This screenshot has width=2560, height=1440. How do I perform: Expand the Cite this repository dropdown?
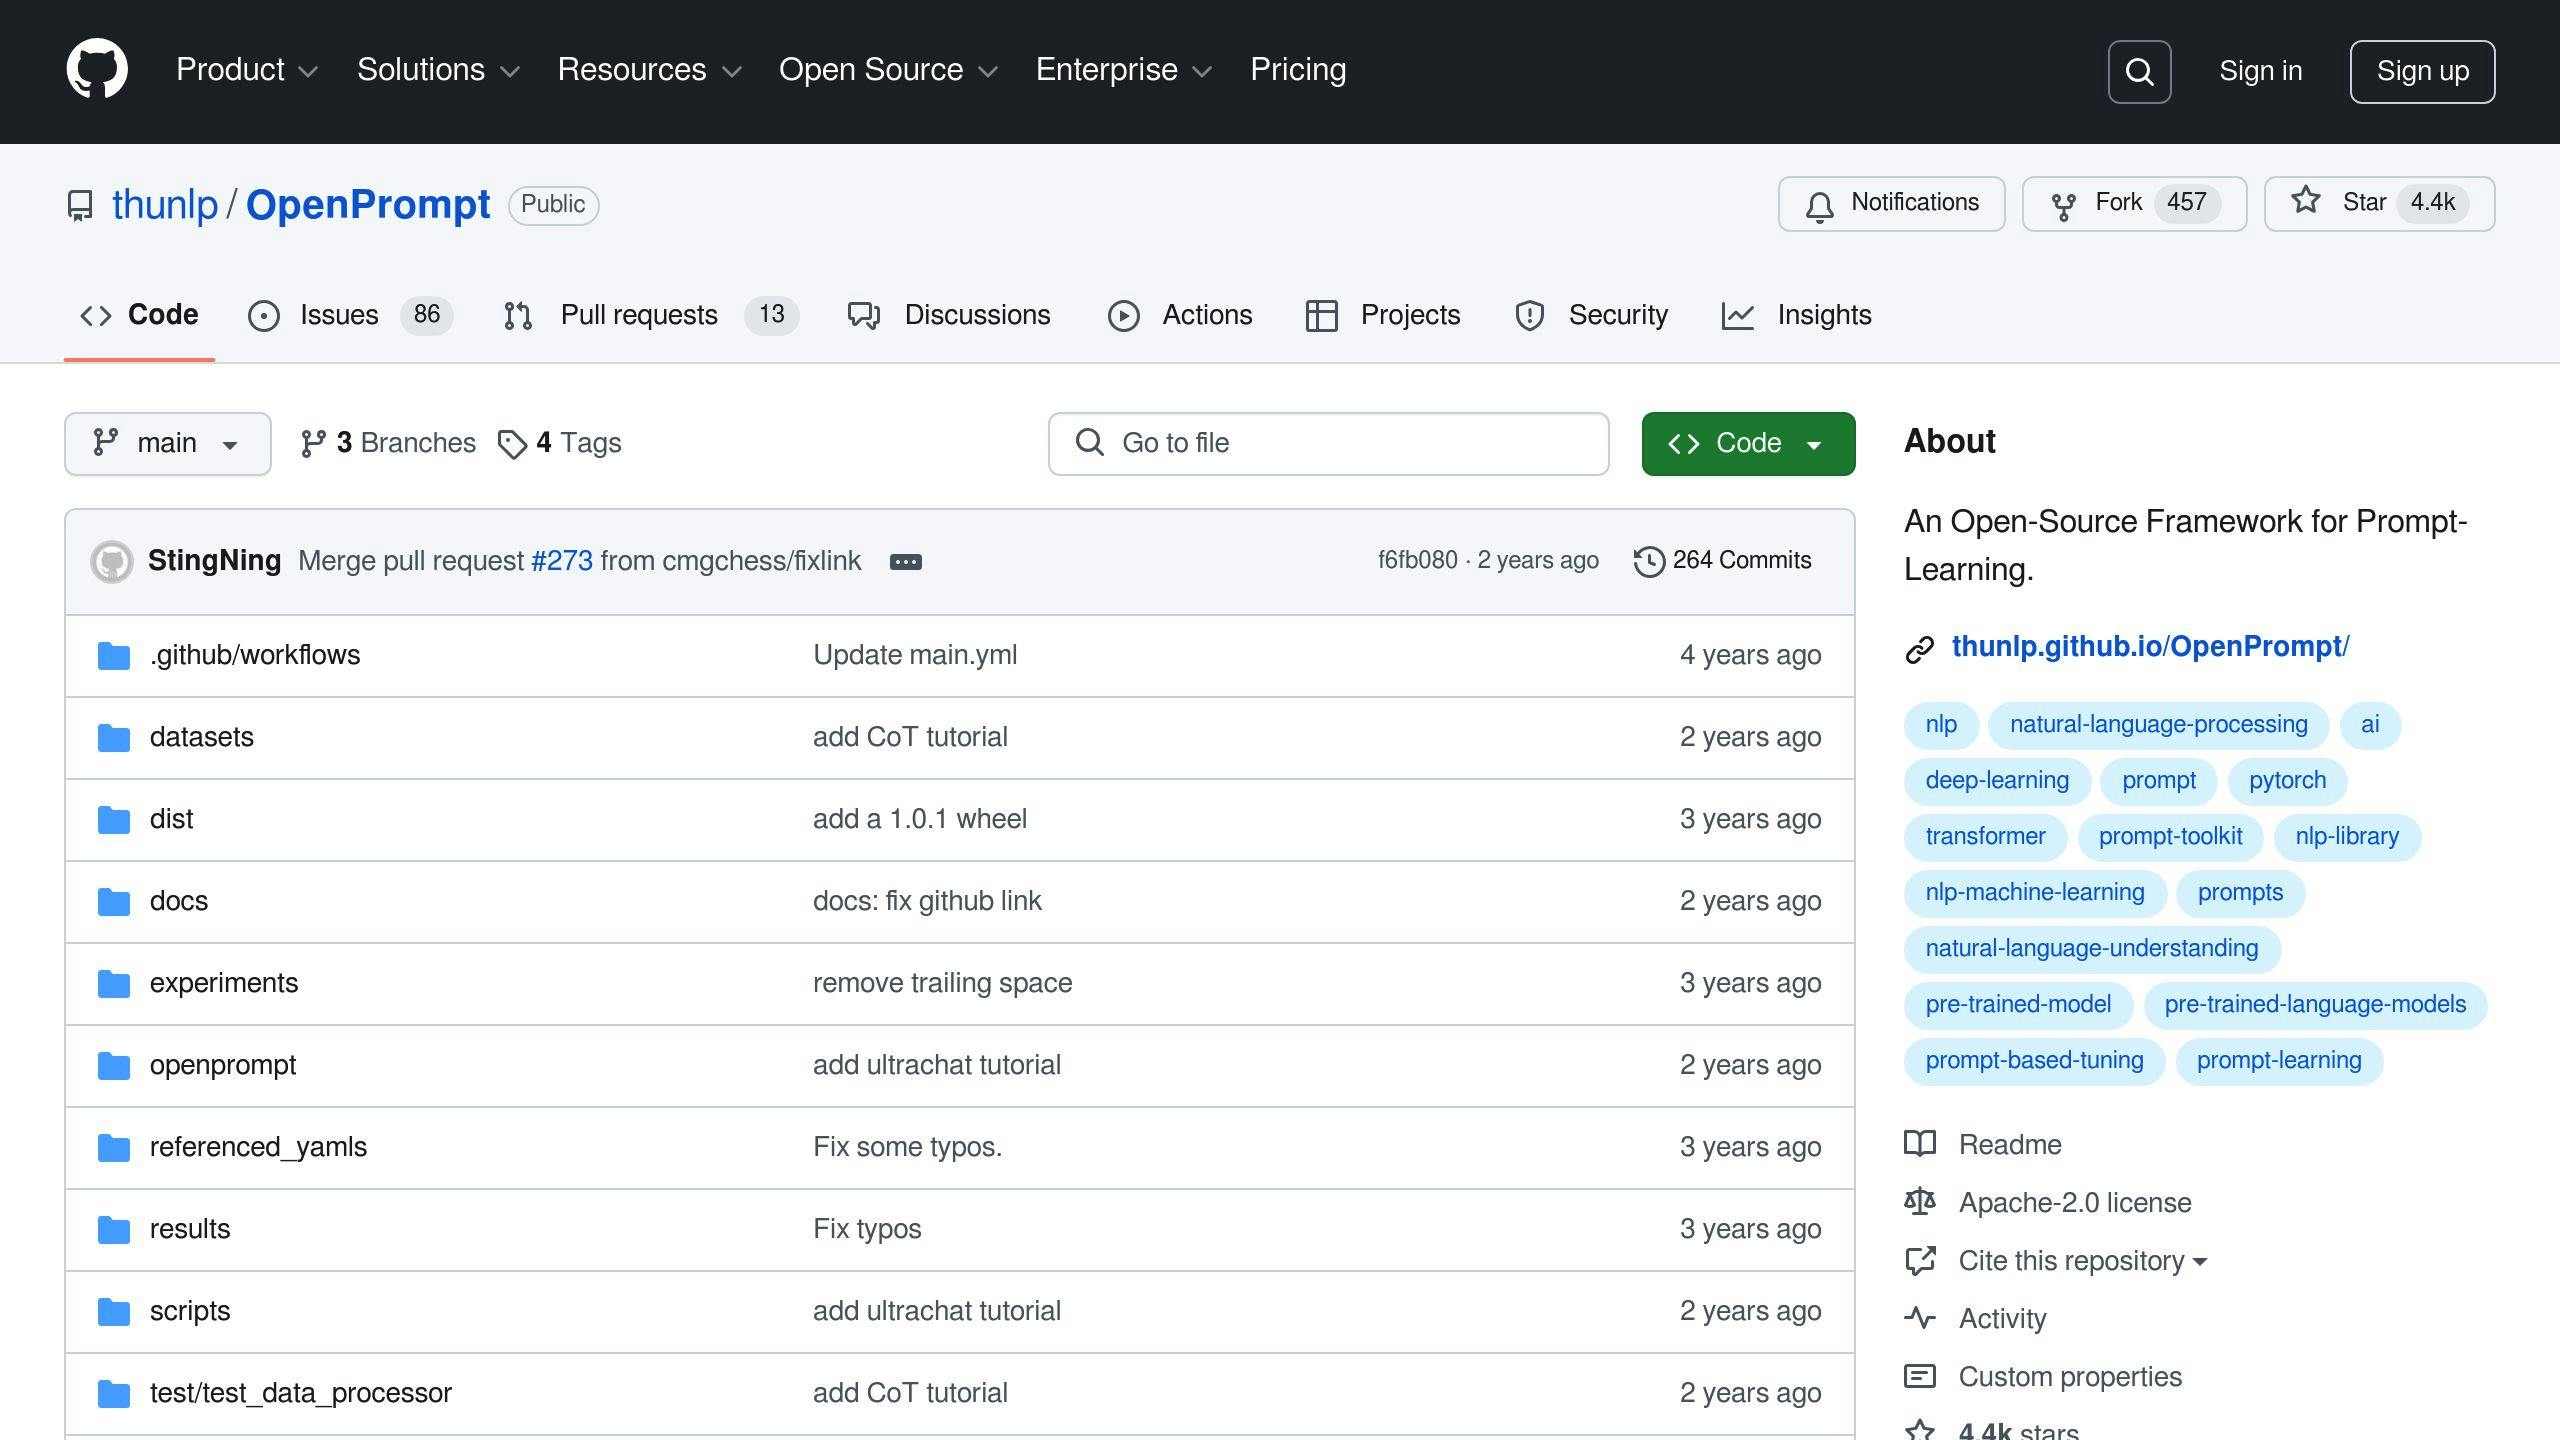click(2078, 1261)
